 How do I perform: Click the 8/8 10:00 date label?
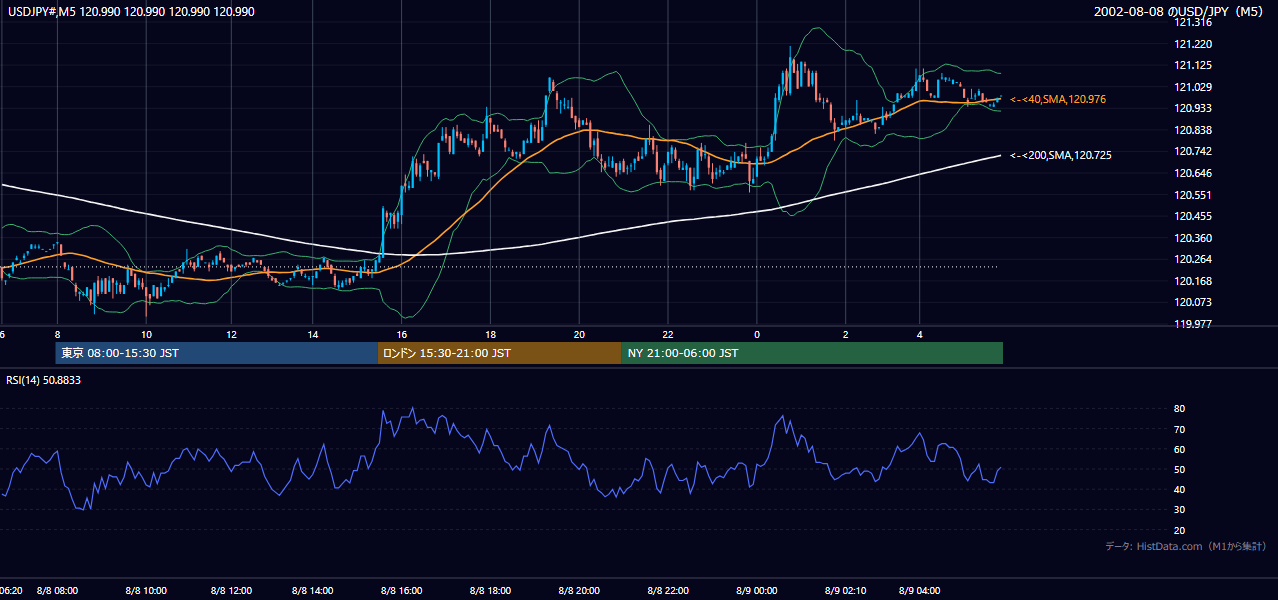(146, 591)
